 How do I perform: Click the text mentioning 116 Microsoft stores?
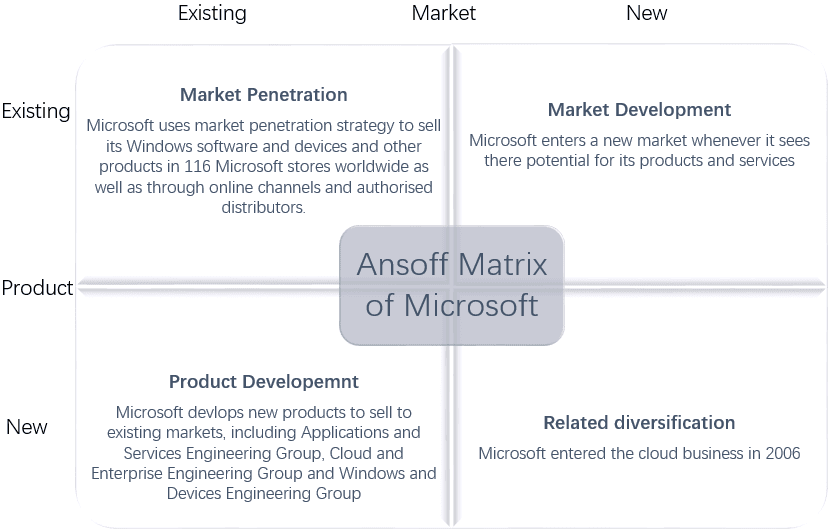[264, 167]
